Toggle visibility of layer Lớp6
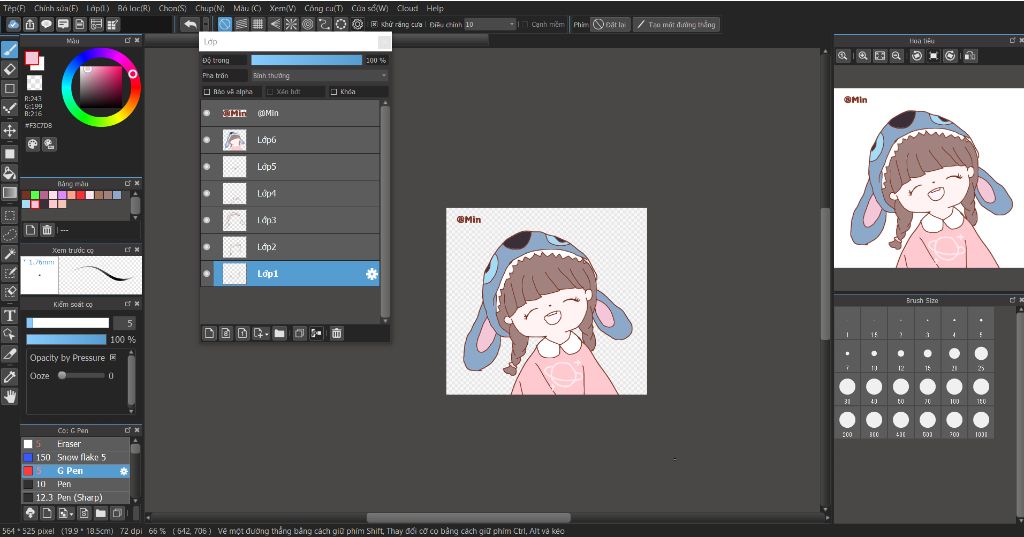This screenshot has width=1024, height=537. [x=207, y=140]
